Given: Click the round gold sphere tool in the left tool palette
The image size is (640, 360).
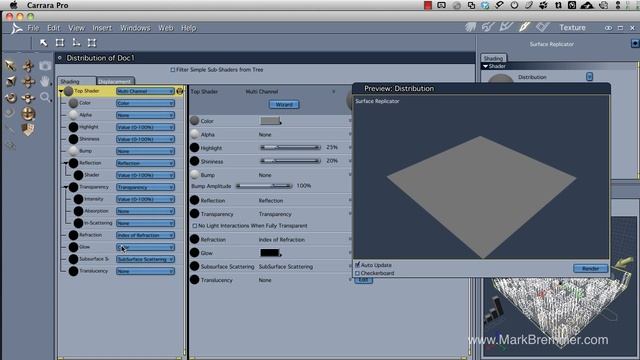Looking at the screenshot, I should (x=28, y=113).
